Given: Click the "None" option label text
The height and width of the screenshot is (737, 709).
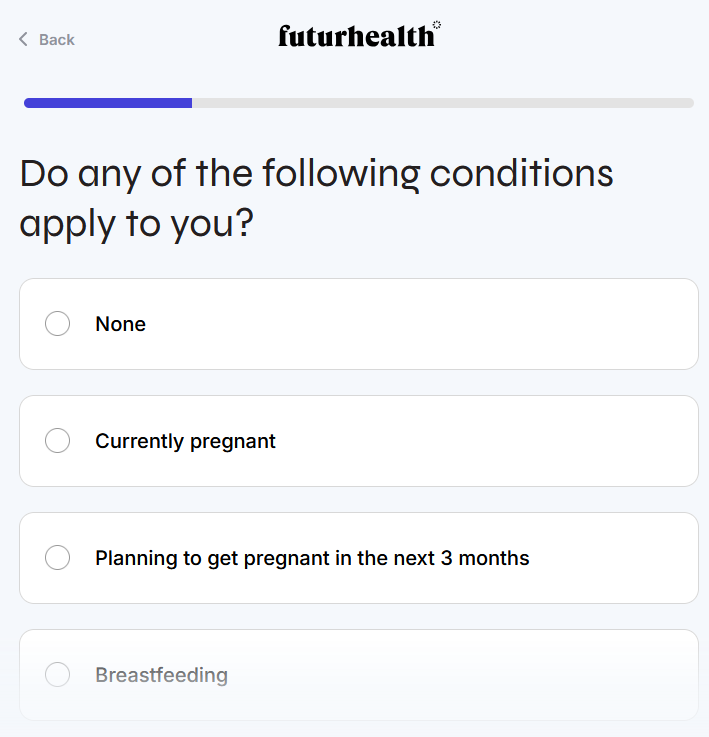Looking at the screenshot, I should click(120, 324).
